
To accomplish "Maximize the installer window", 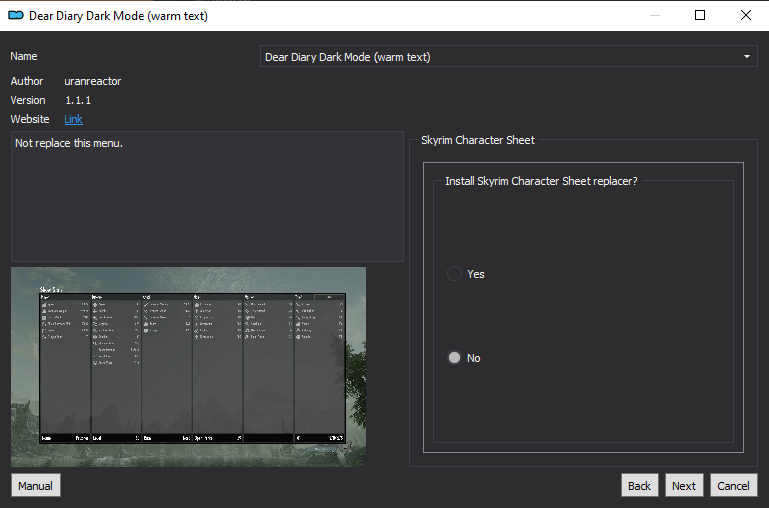I will pos(700,15).
